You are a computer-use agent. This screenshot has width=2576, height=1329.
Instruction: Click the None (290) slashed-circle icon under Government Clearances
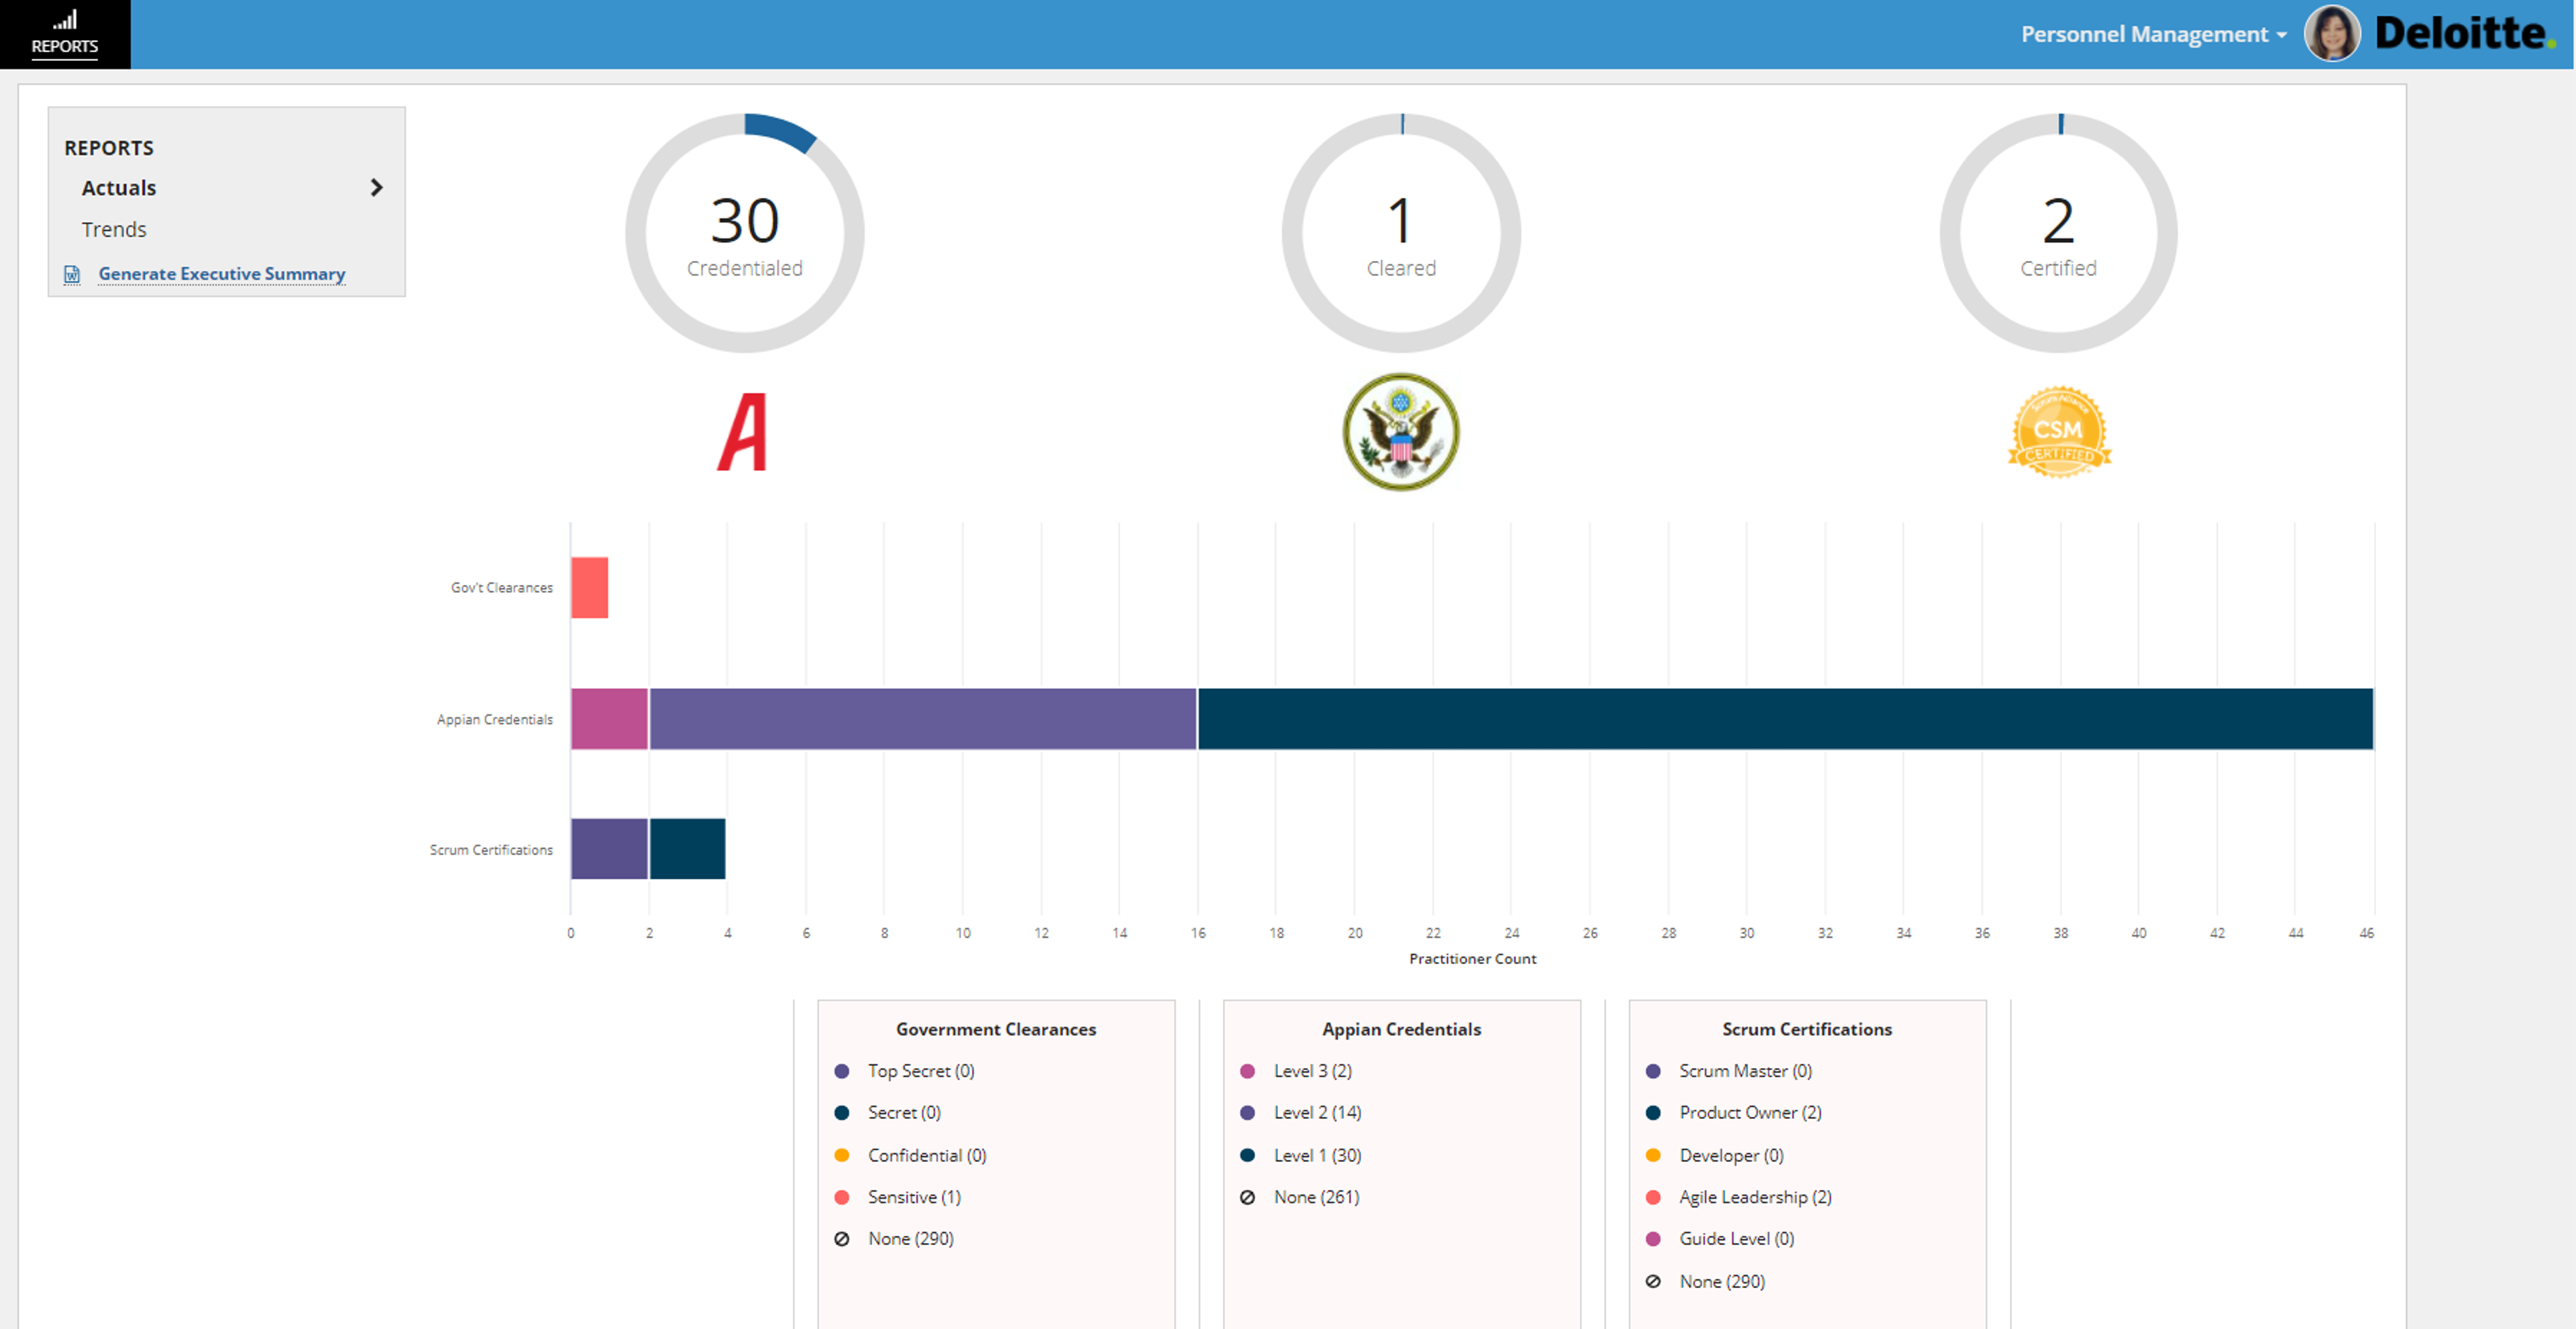[842, 1239]
